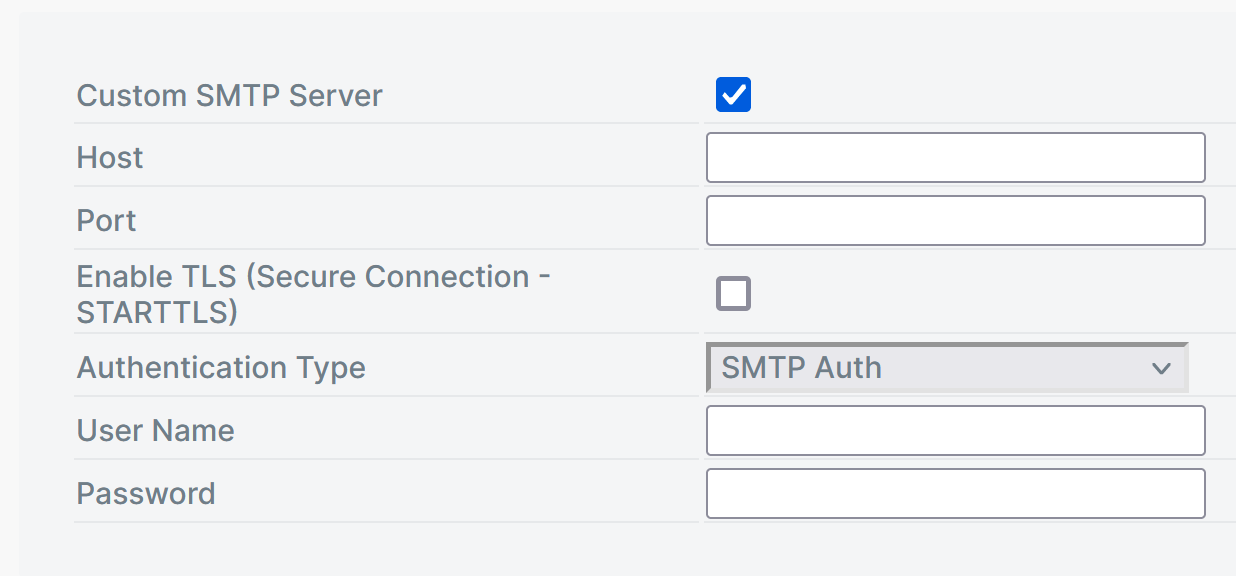Click the Port label text
The width and height of the screenshot is (1236, 576).
106,221
